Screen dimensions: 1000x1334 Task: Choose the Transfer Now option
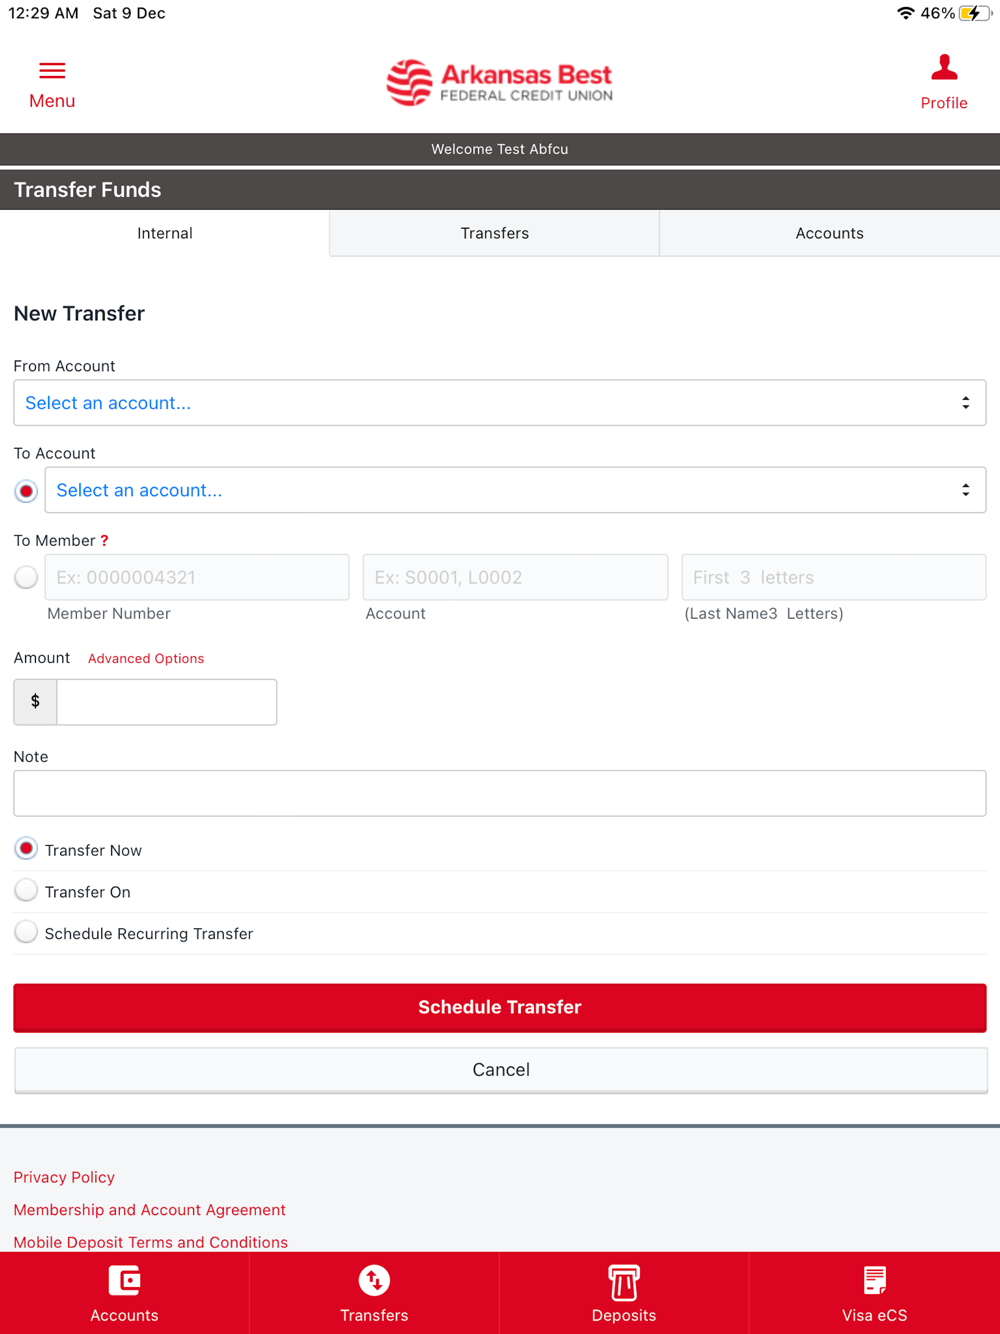click(x=26, y=849)
